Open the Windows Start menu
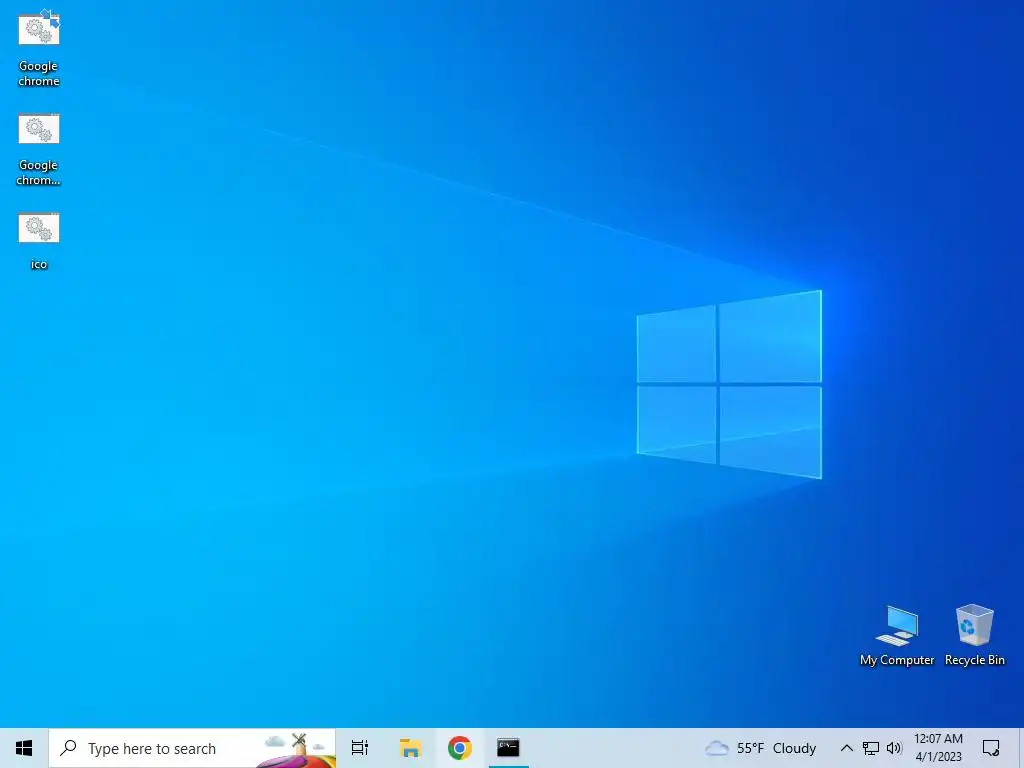1024x768 pixels. point(24,748)
